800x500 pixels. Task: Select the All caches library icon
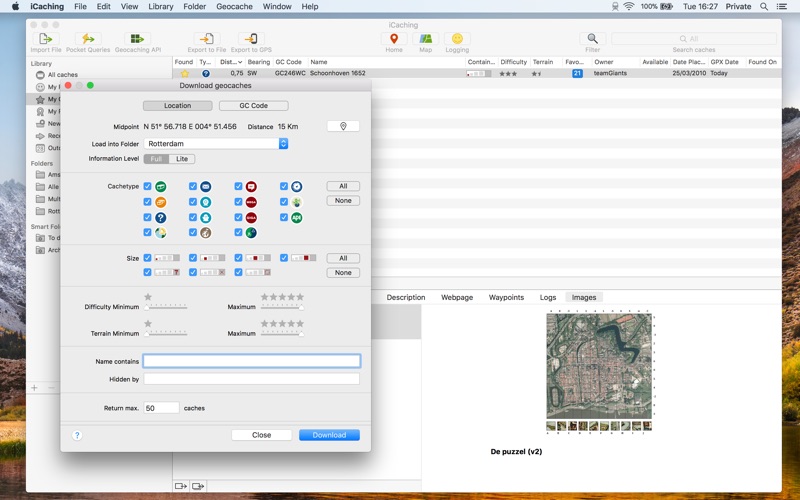40,74
